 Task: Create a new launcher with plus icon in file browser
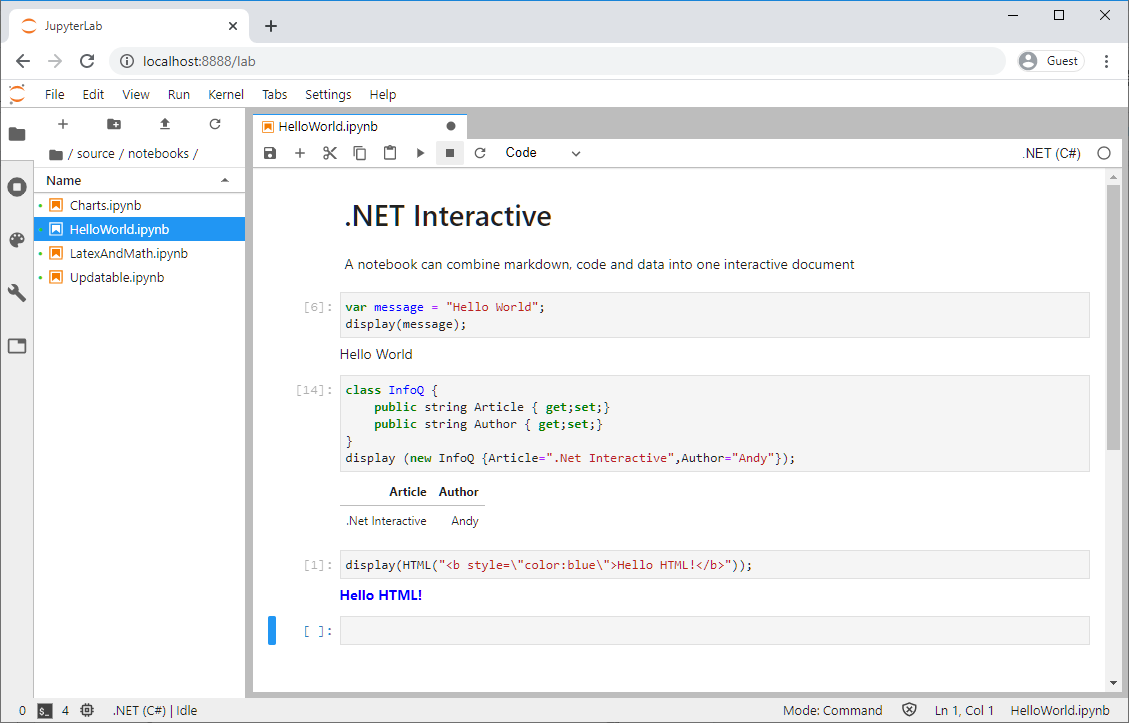click(63, 124)
